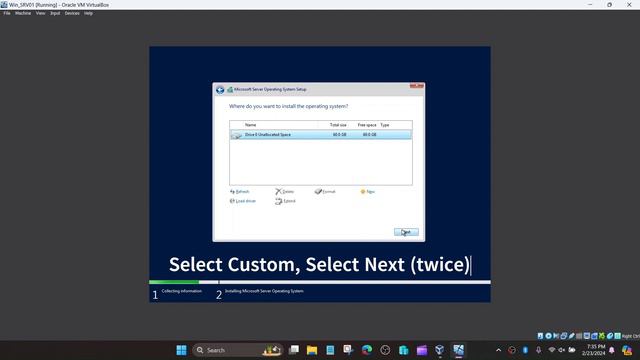Open OBS Studio from the taskbar
The width and height of the screenshot is (640, 360).
[385, 350]
